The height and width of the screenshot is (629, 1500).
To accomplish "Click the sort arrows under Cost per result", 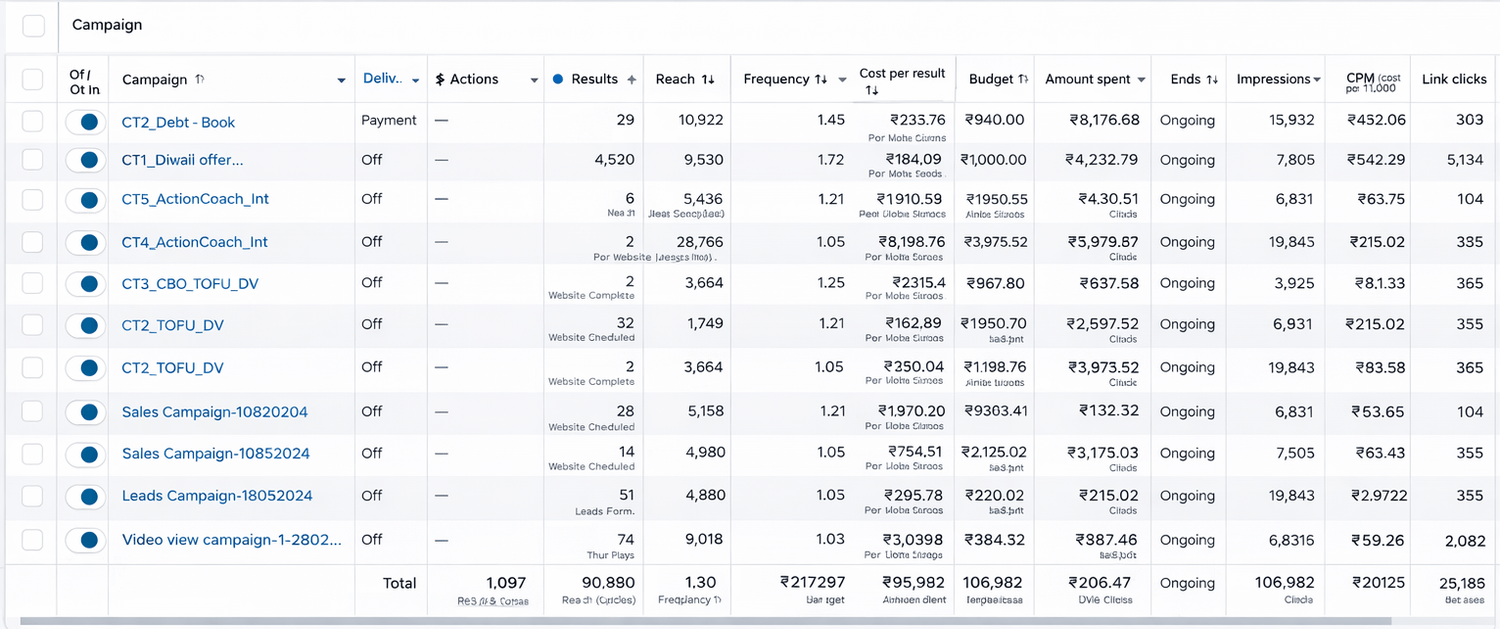I will click(x=871, y=91).
